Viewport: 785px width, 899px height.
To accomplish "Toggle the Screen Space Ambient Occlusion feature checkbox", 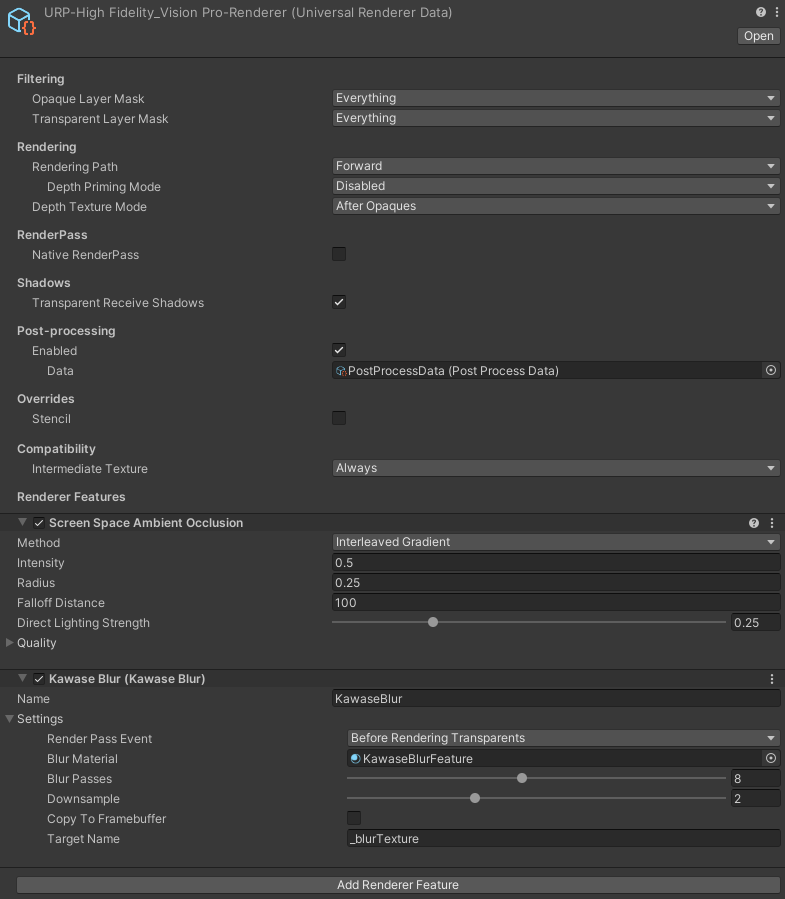I will (37, 522).
